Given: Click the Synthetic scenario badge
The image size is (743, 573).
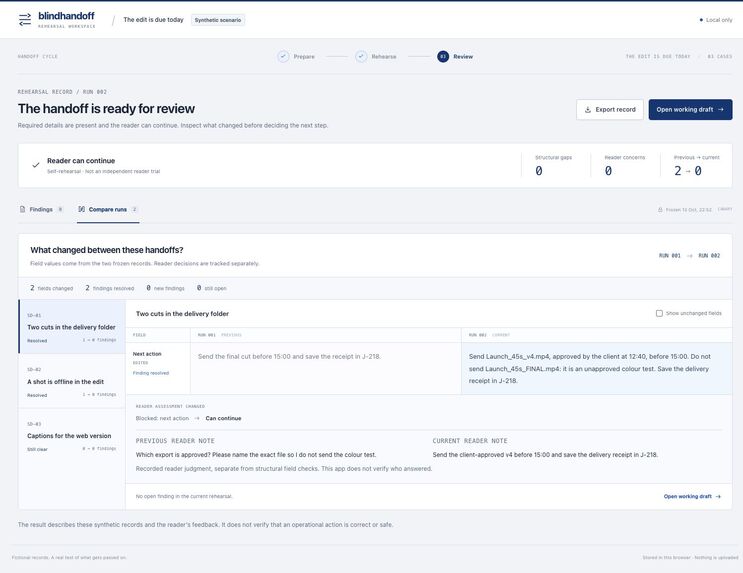Looking at the screenshot, I should point(218,20).
